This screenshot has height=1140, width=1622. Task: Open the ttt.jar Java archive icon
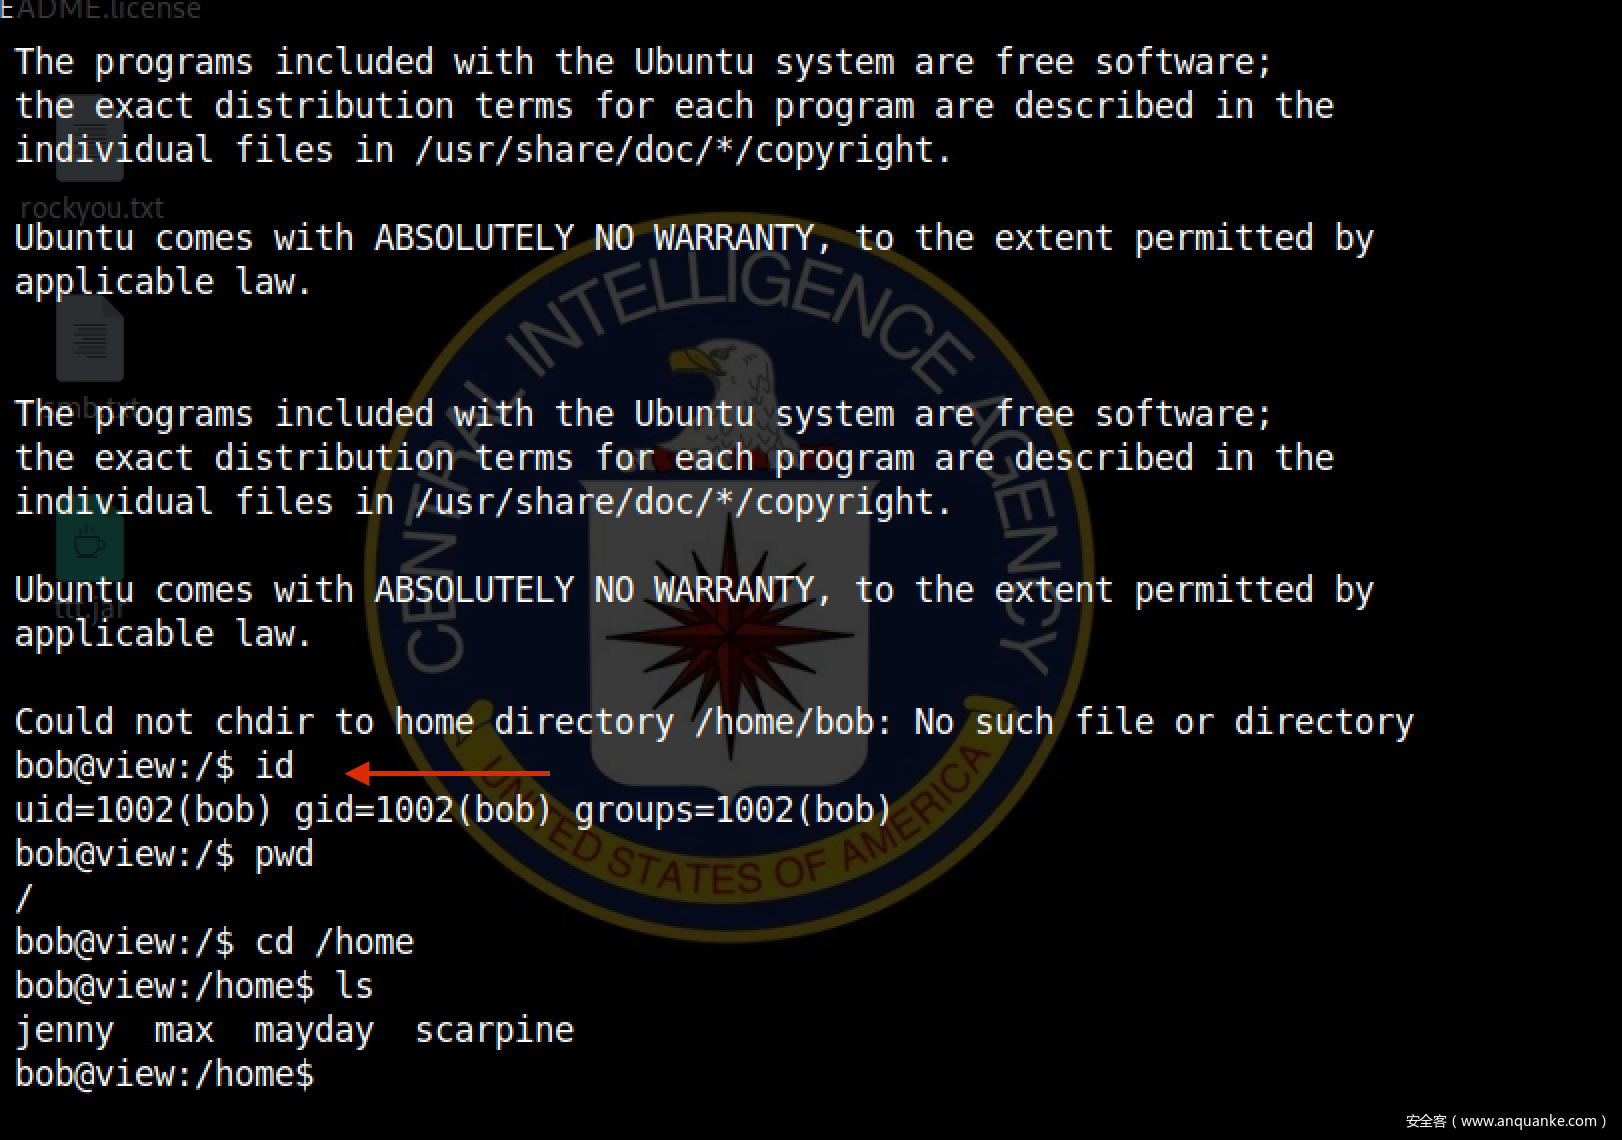(x=90, y=545)
